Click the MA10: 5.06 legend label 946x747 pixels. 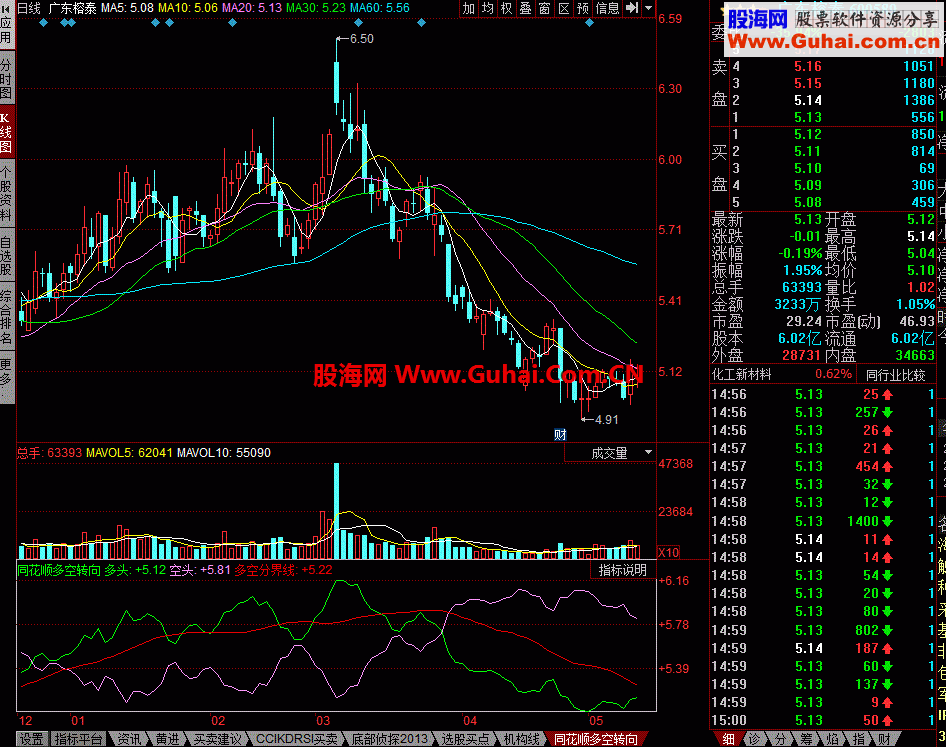(x=188, y=8)
